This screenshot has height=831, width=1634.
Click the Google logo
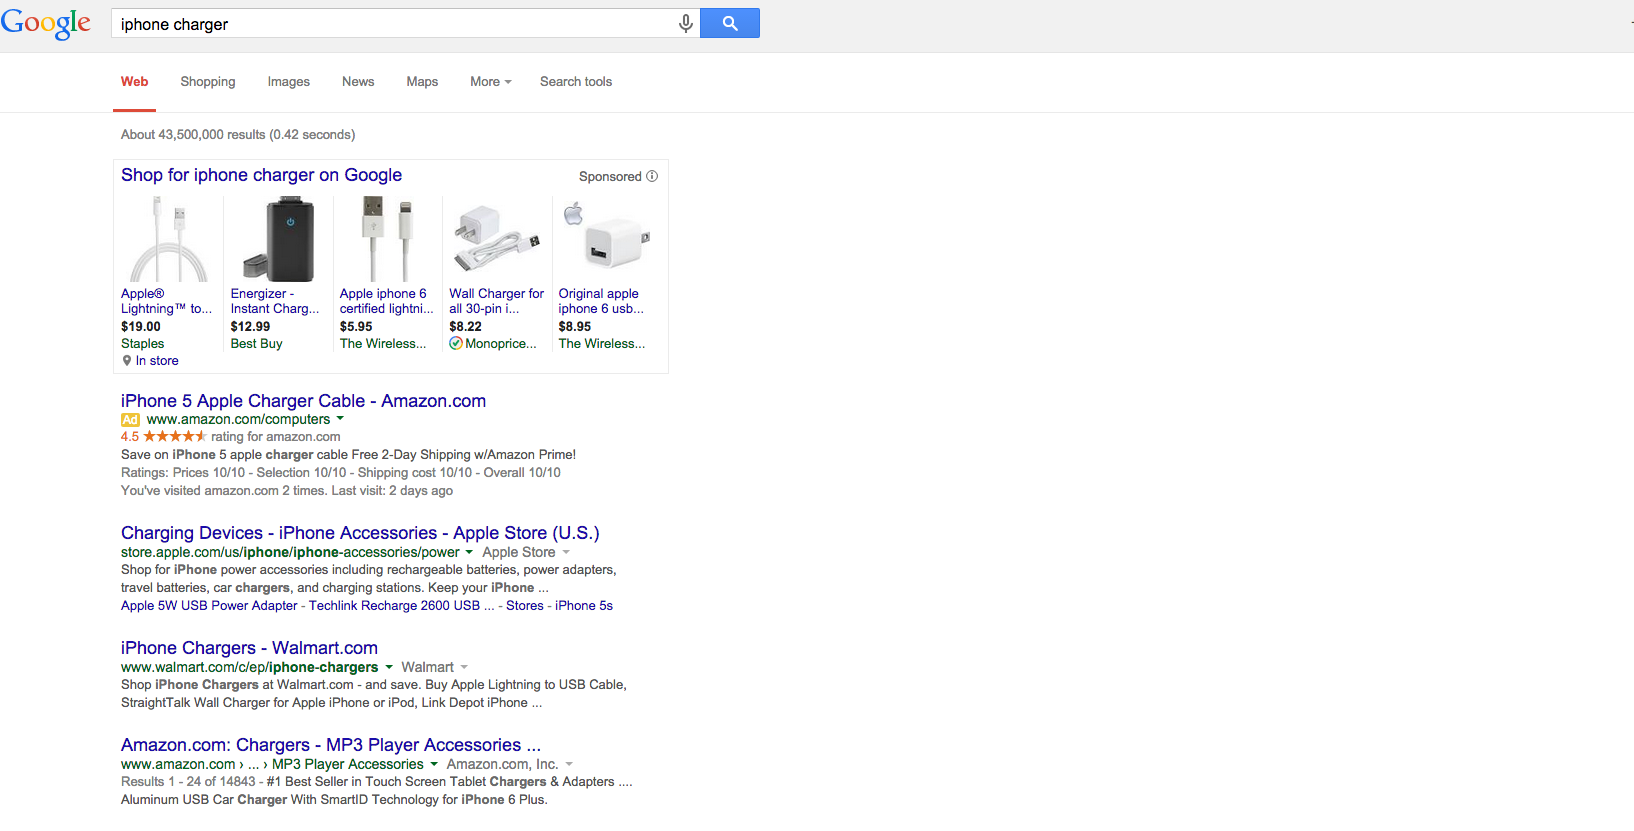tap(46, 23)
